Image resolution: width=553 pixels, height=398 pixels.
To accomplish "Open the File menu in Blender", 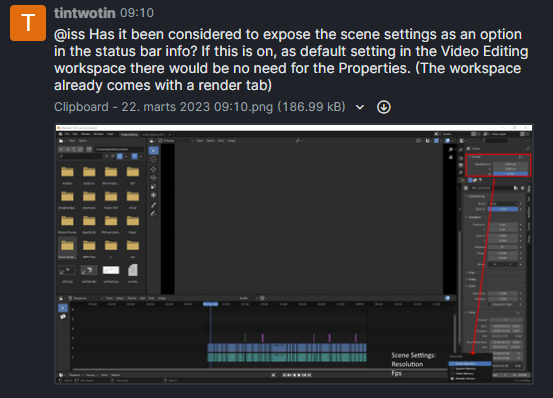I will [x=67, y=134].
